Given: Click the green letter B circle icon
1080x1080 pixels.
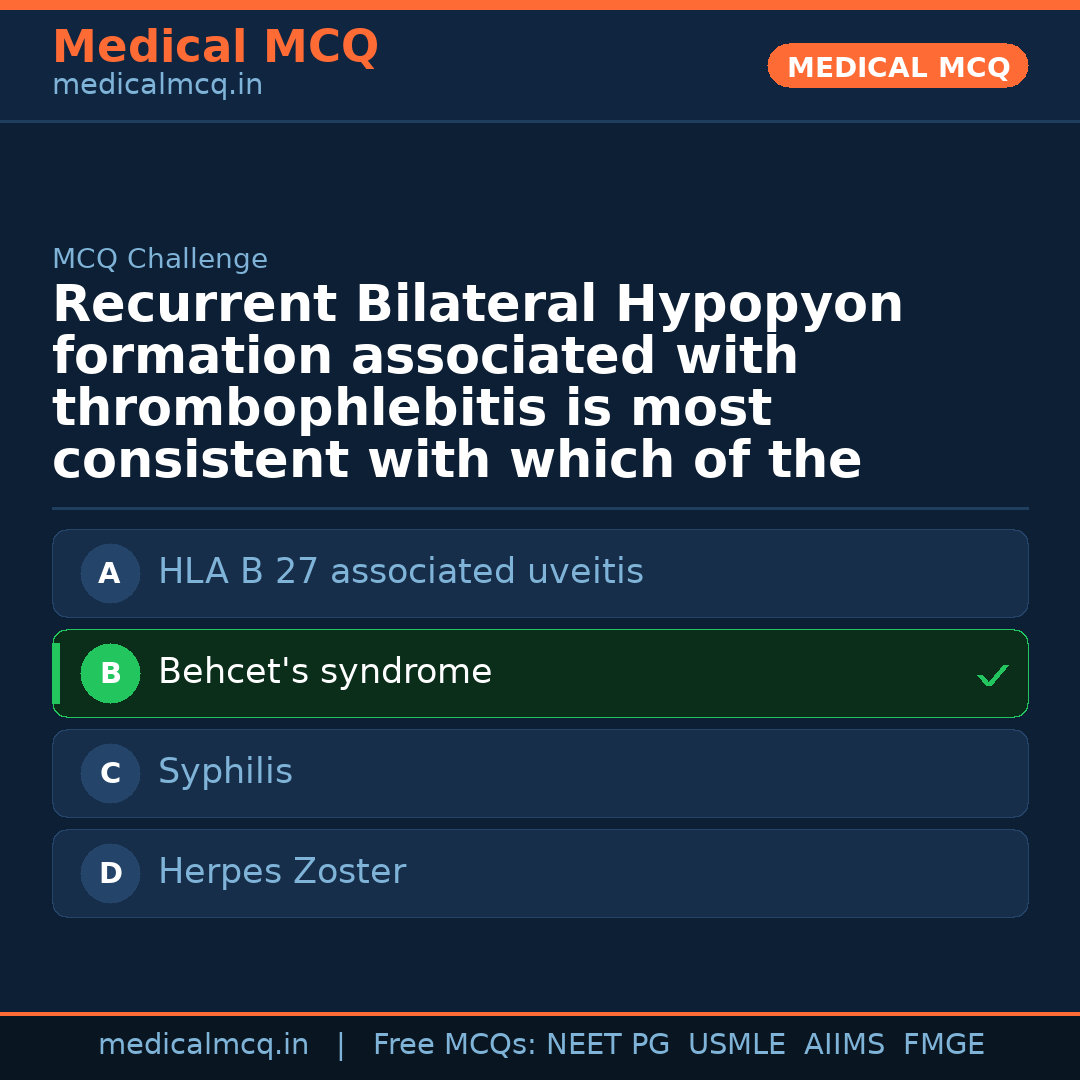Looking at the screenshot, I should point(110,673).
